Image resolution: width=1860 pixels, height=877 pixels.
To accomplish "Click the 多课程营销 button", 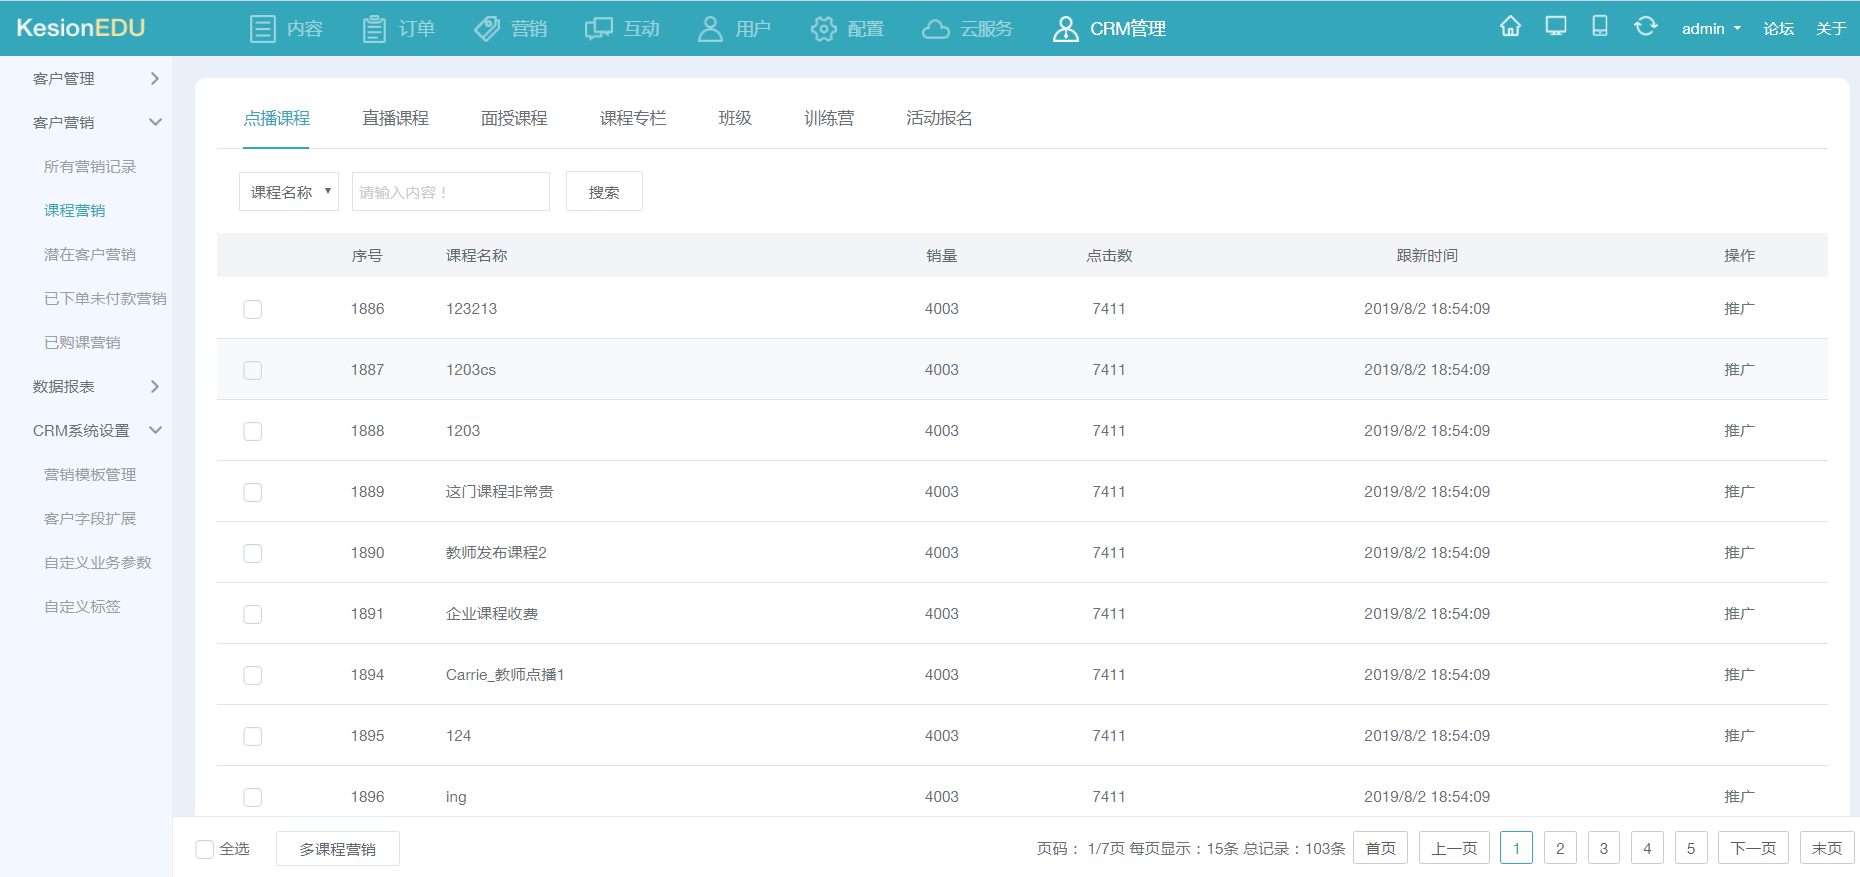I will click(338, 849).
